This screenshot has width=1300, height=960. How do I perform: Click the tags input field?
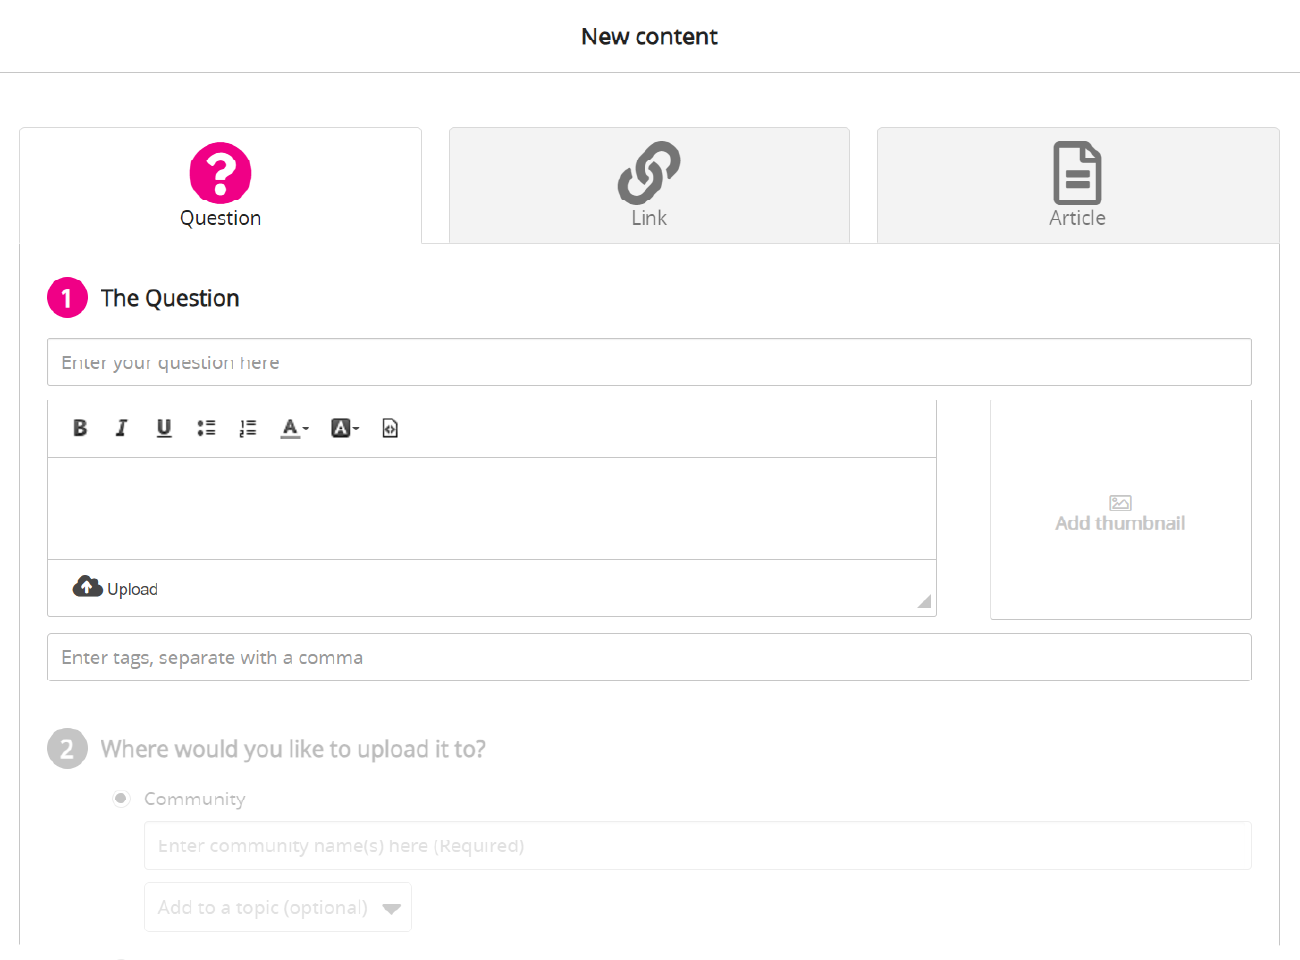pos(649,657)
